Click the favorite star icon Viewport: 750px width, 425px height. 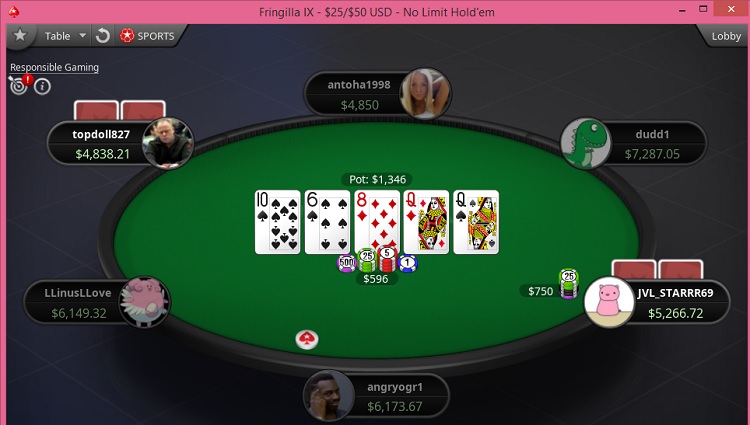point(20,35)
